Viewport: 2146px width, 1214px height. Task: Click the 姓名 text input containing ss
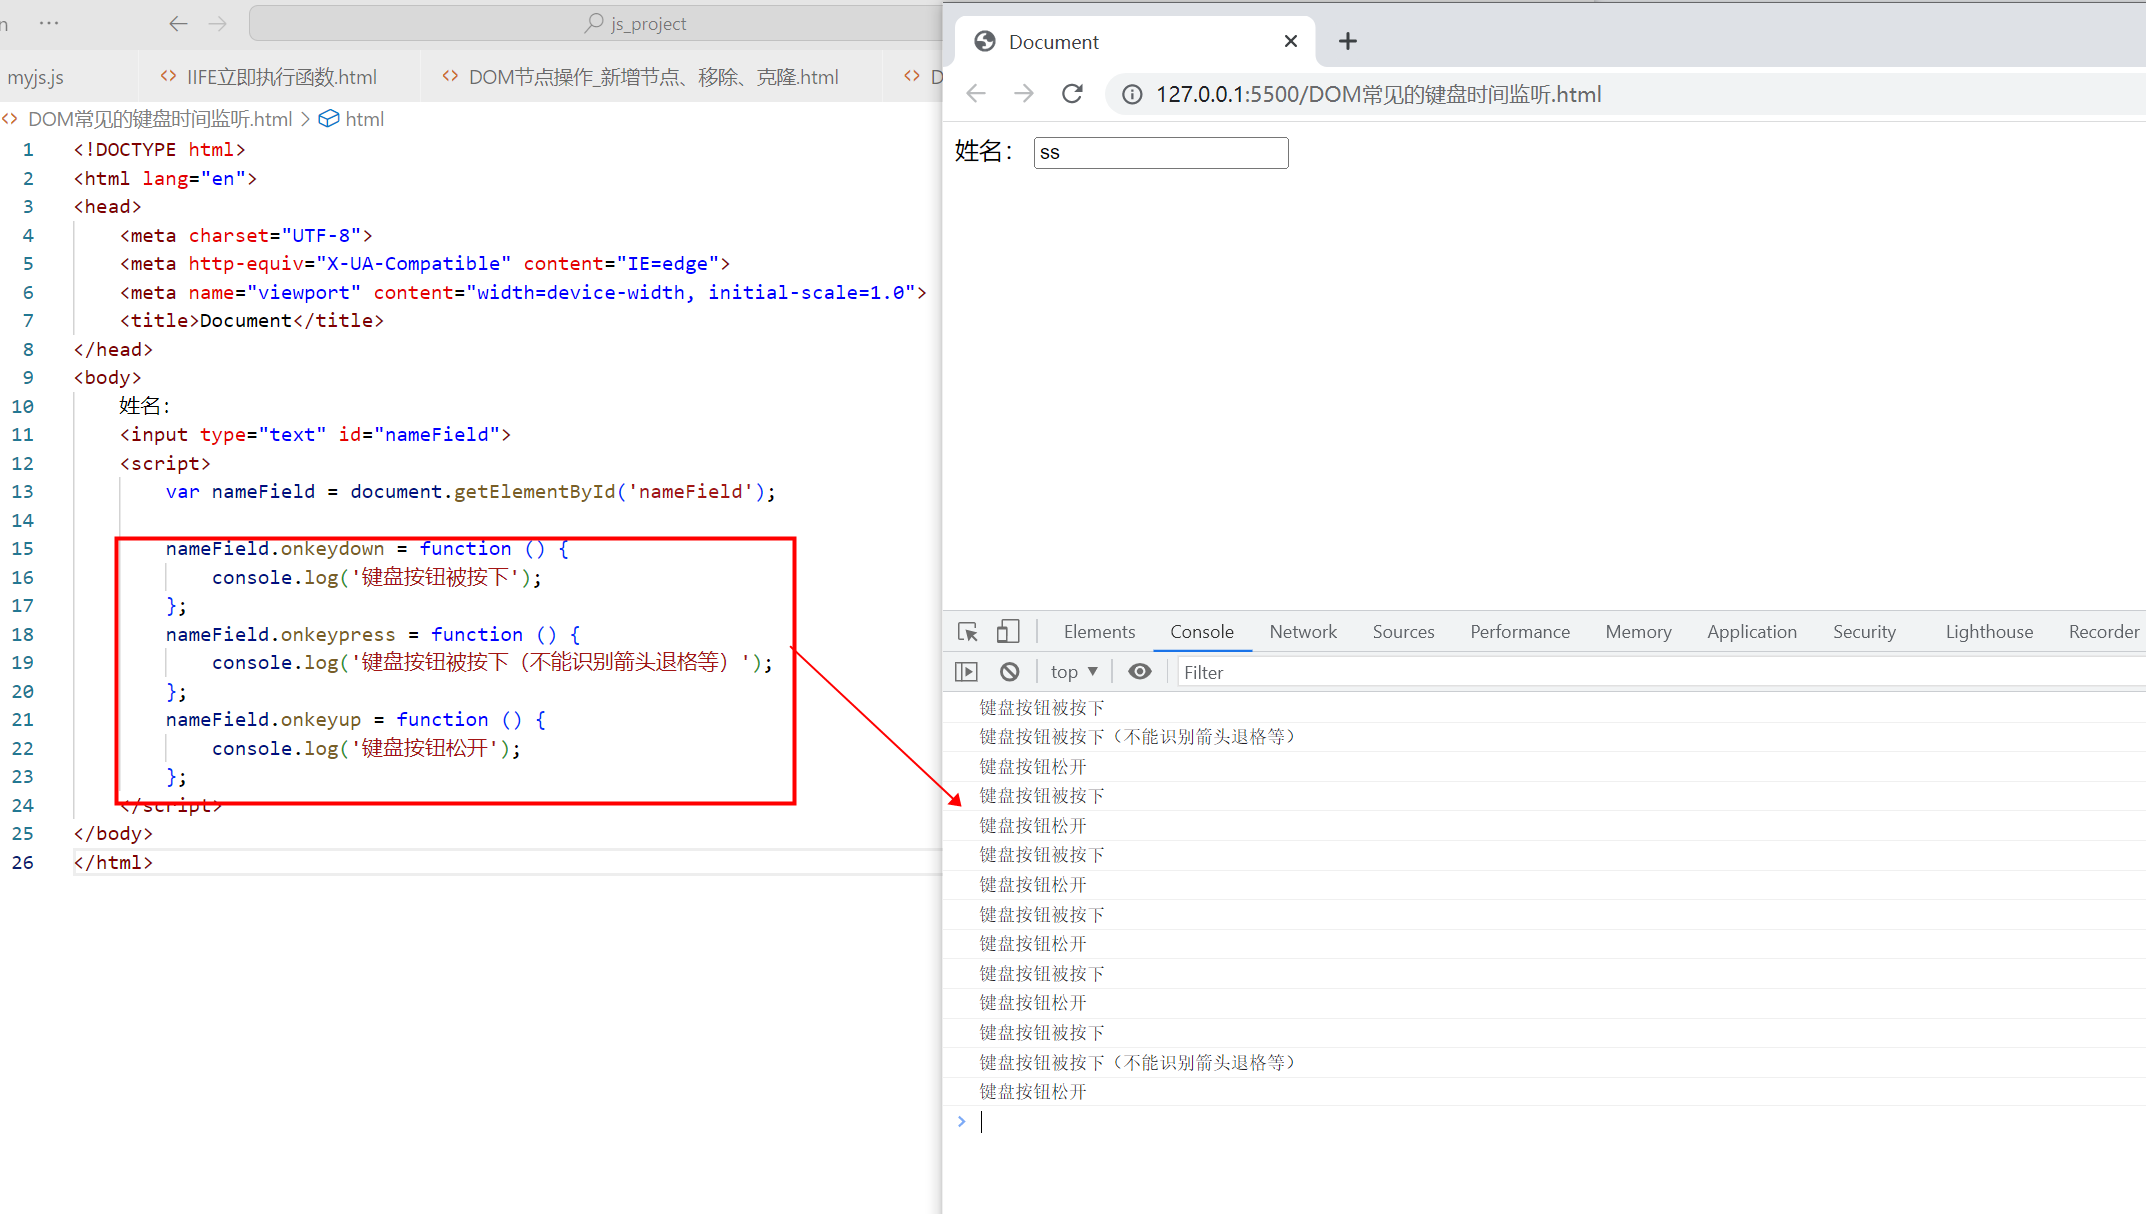pyautogui.click(x=1161, y=153)
